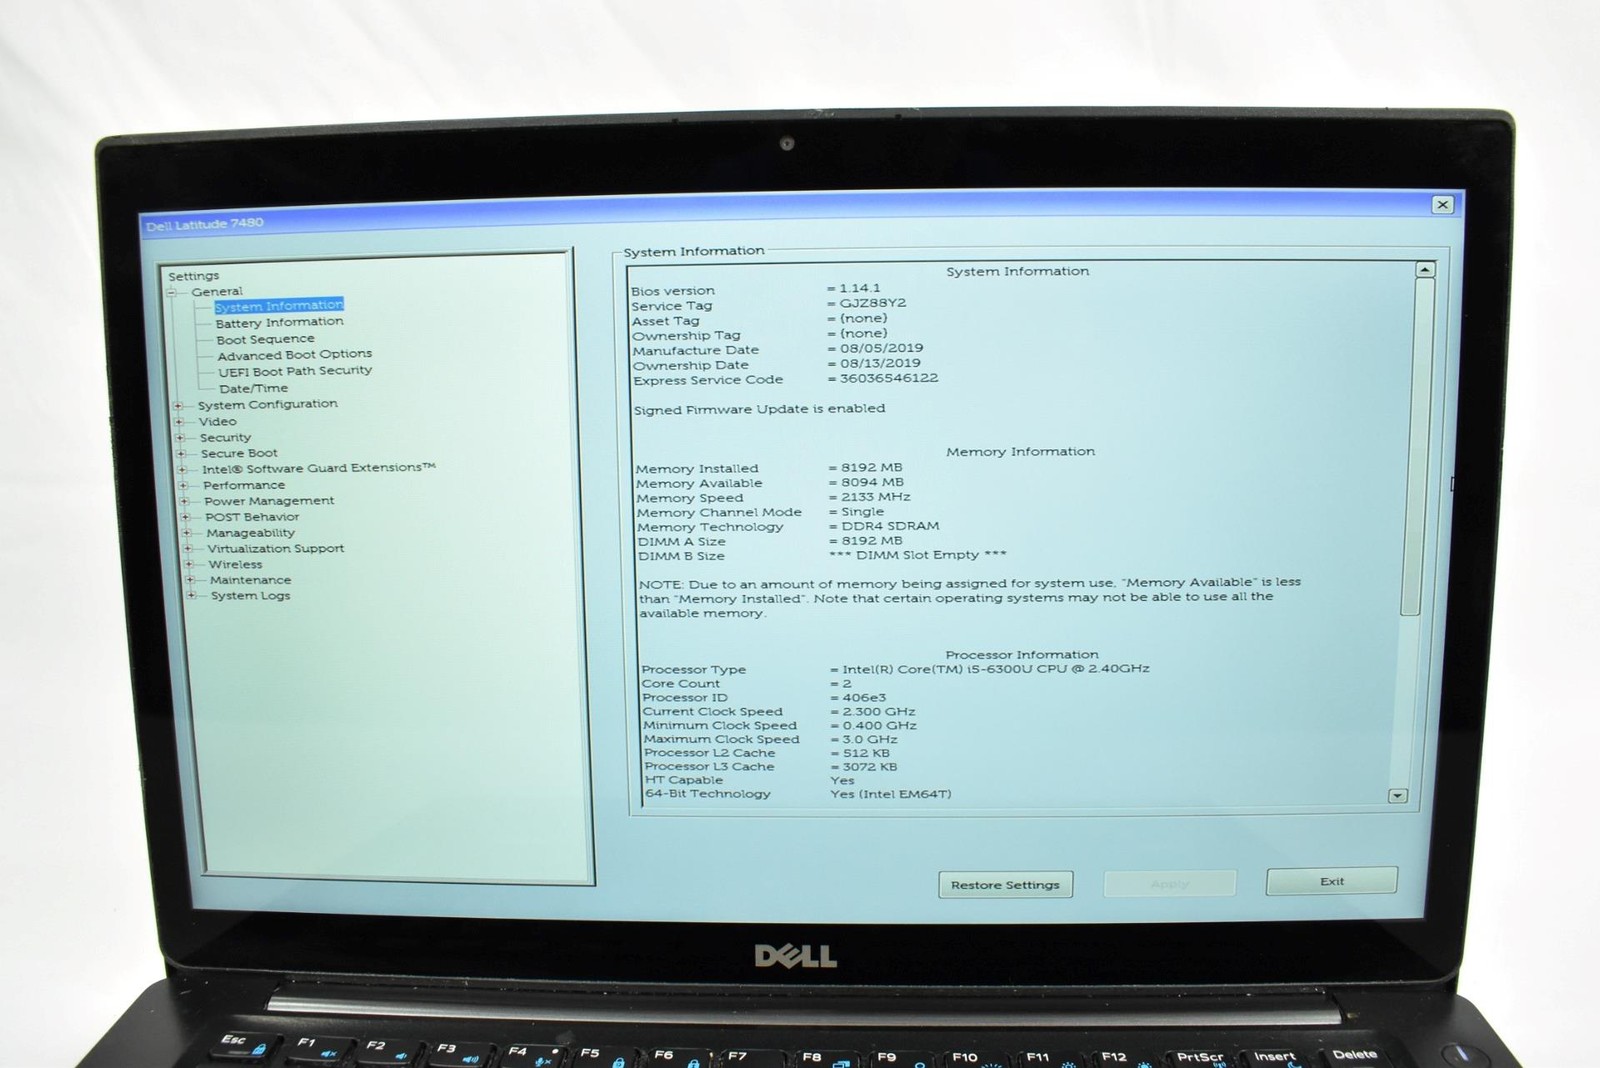The height and width of the screenshot is (1068, 1600).
Task: Expand the Power Management node
Action: [x=184, y=501]
